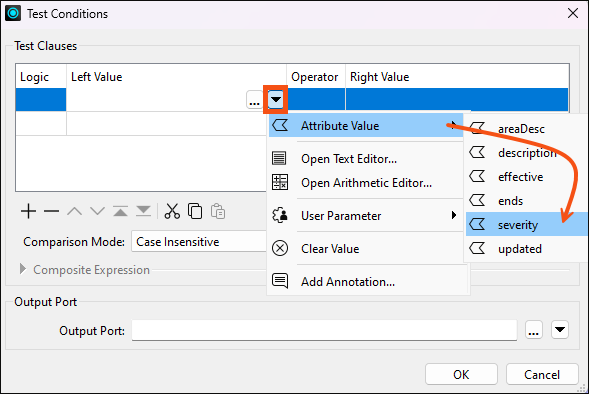Move the clause to the bottom

point(143,211)
